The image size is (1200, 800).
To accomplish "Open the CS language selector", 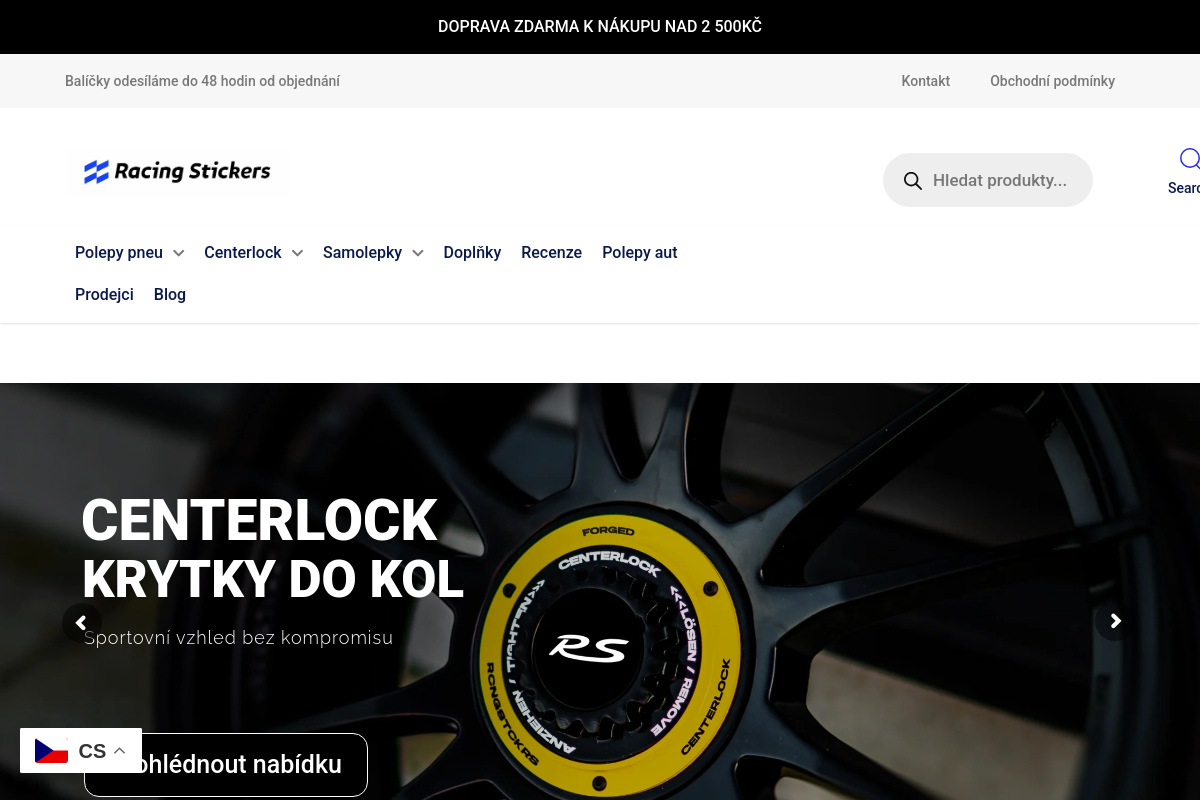I will pos(81,751).
